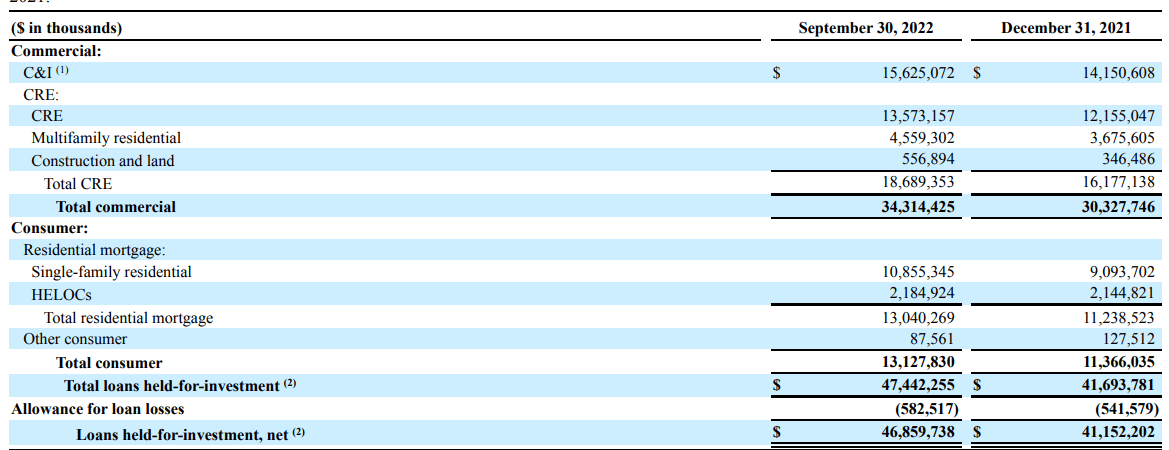Click the 'Total CRE' row label
Screen dimensions: 1169x450
(78, 183)
